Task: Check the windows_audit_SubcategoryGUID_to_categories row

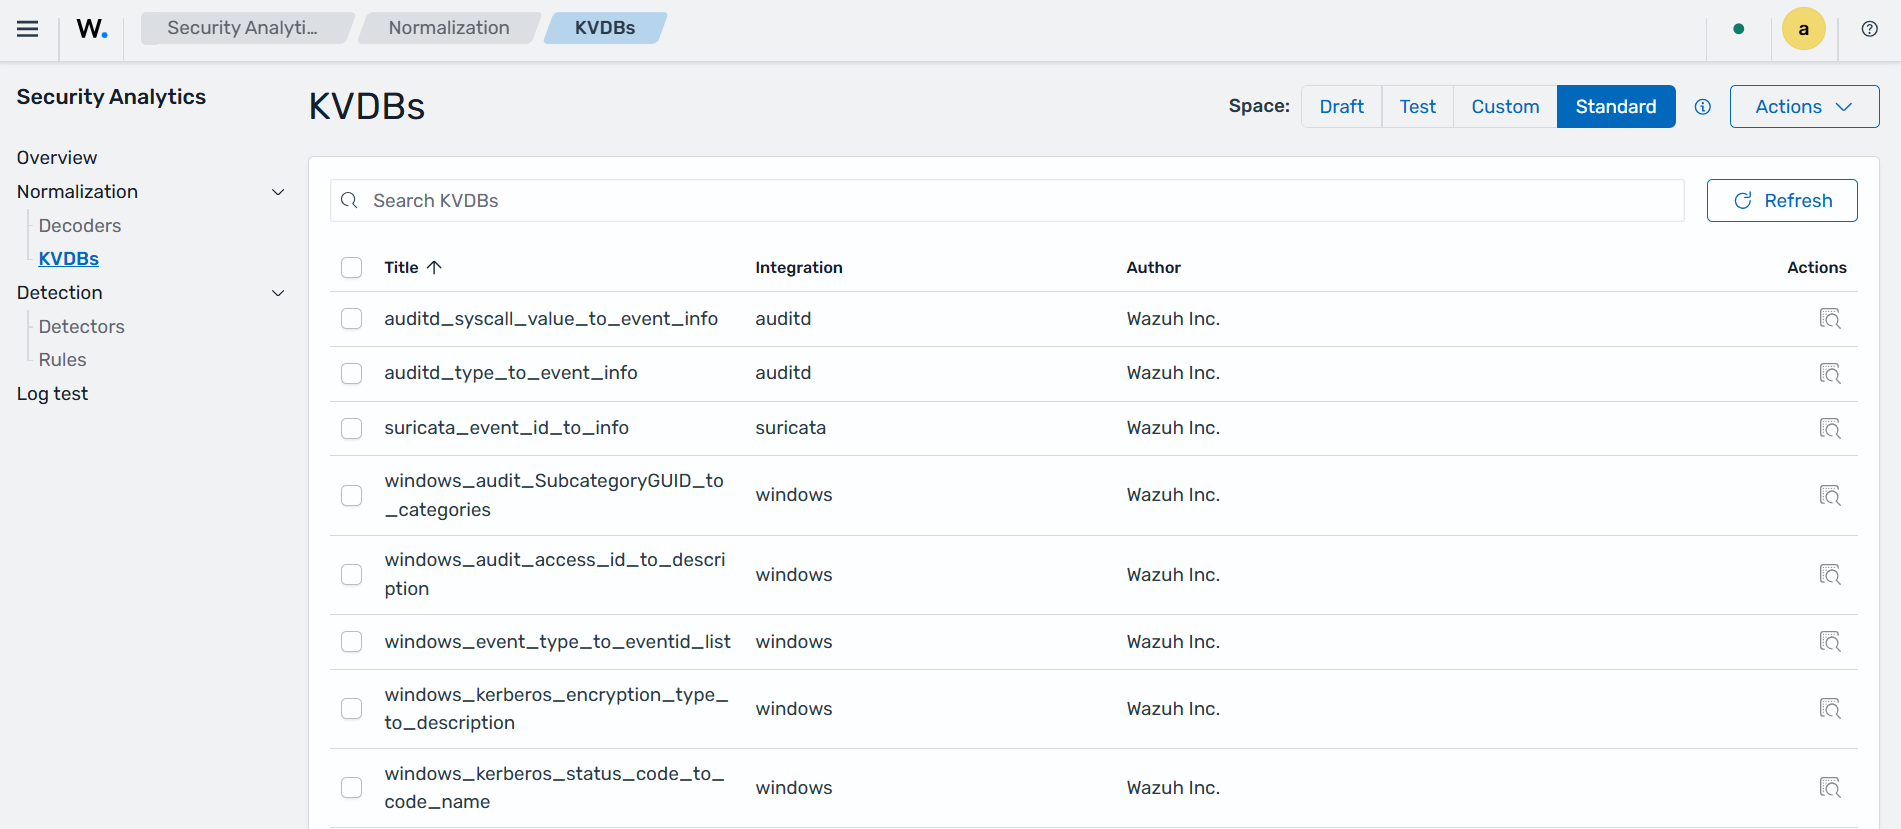Action: click(351, 495)
